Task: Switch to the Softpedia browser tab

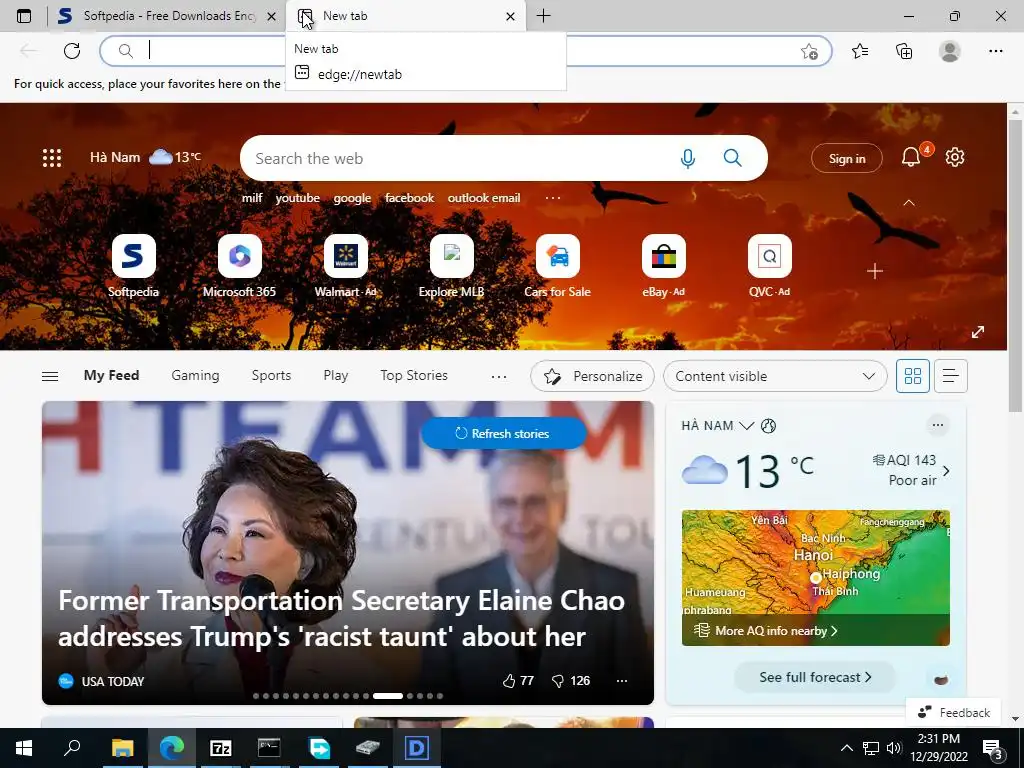Action: pos(167,16)
